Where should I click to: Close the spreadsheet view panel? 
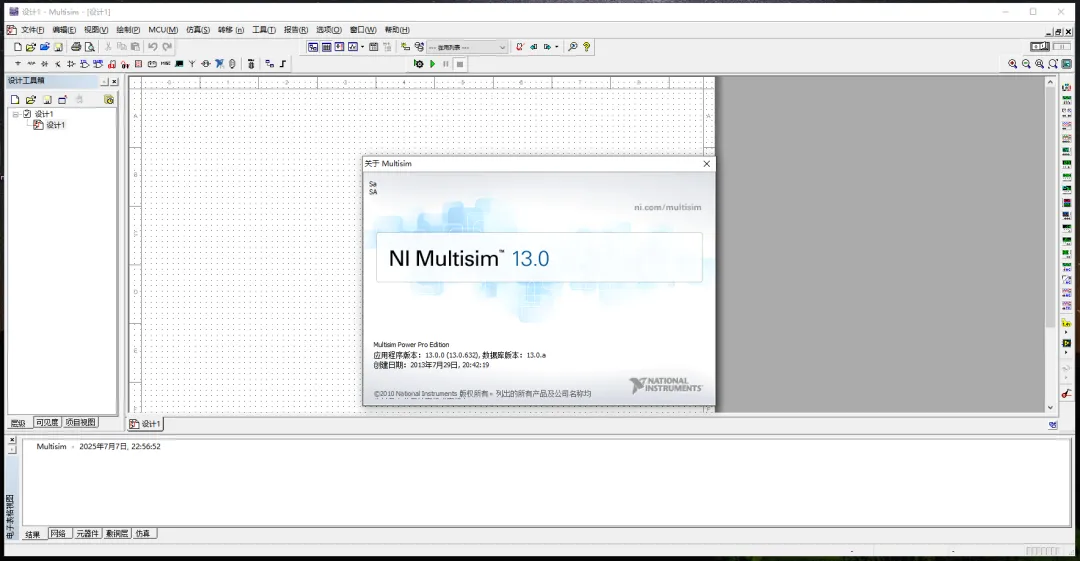click(12, 440)
